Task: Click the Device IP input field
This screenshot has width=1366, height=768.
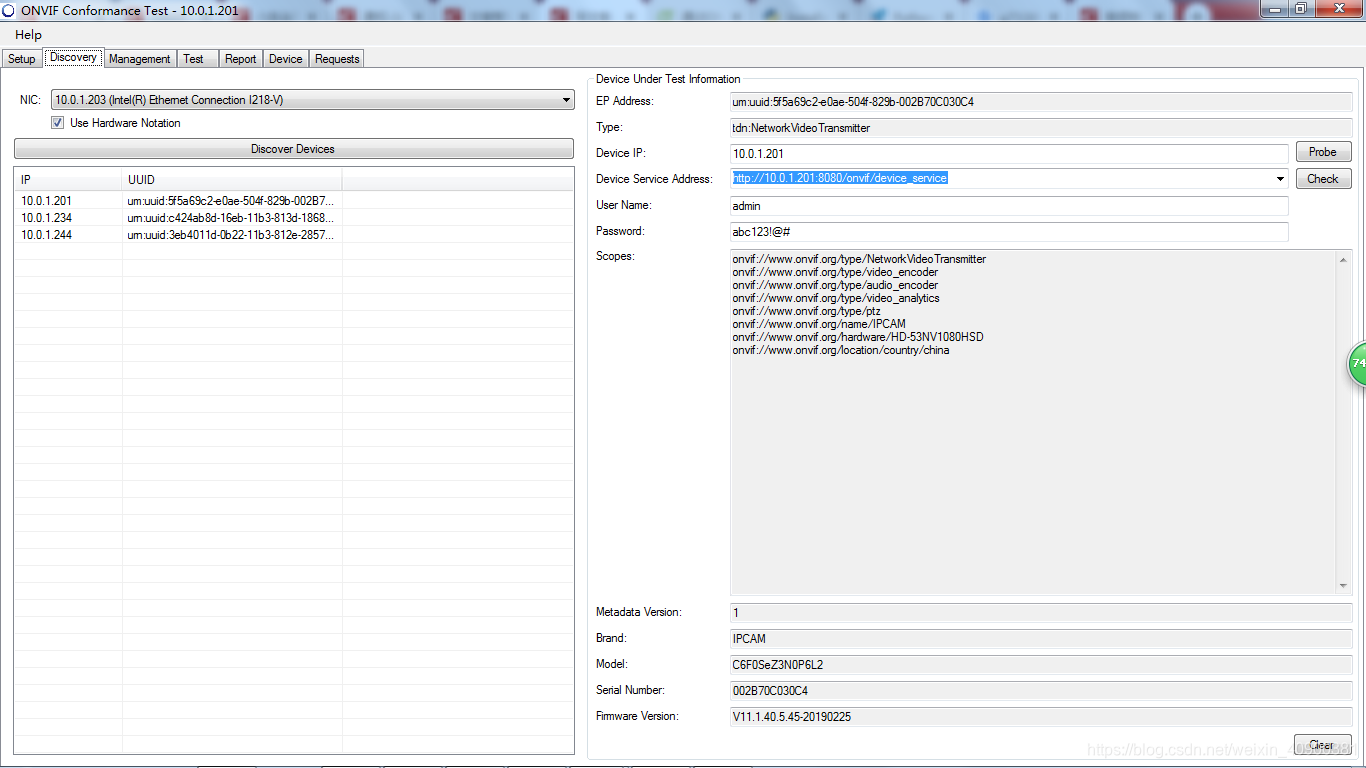Action: [1009, 153]
